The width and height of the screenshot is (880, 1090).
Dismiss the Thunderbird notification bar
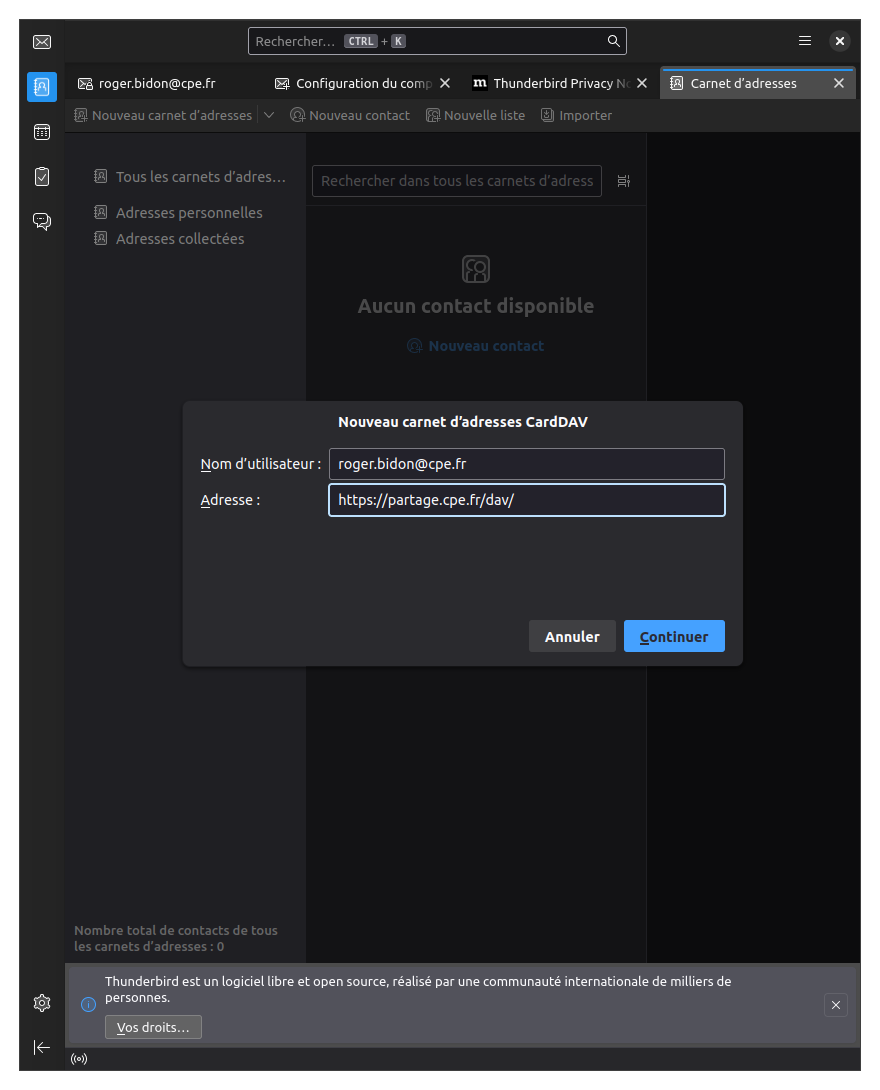836,1004
